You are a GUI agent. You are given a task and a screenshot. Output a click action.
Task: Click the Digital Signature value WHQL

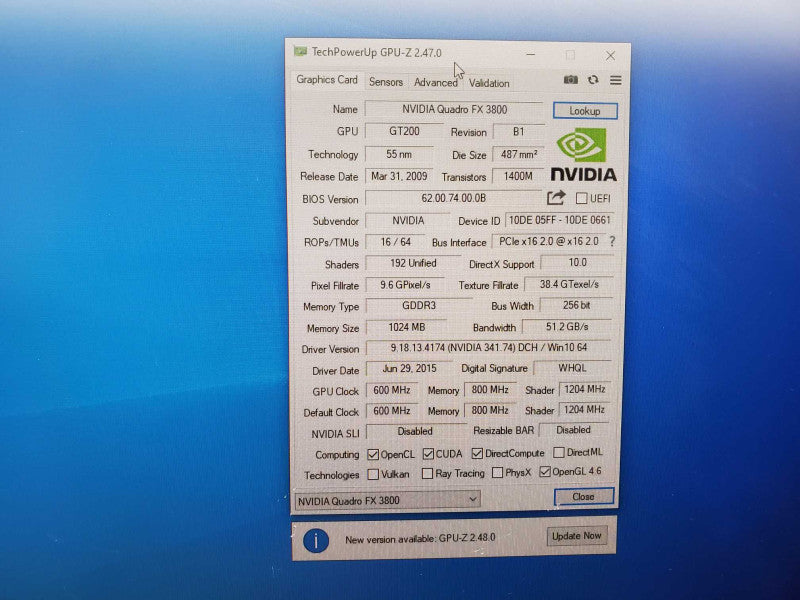572,368
